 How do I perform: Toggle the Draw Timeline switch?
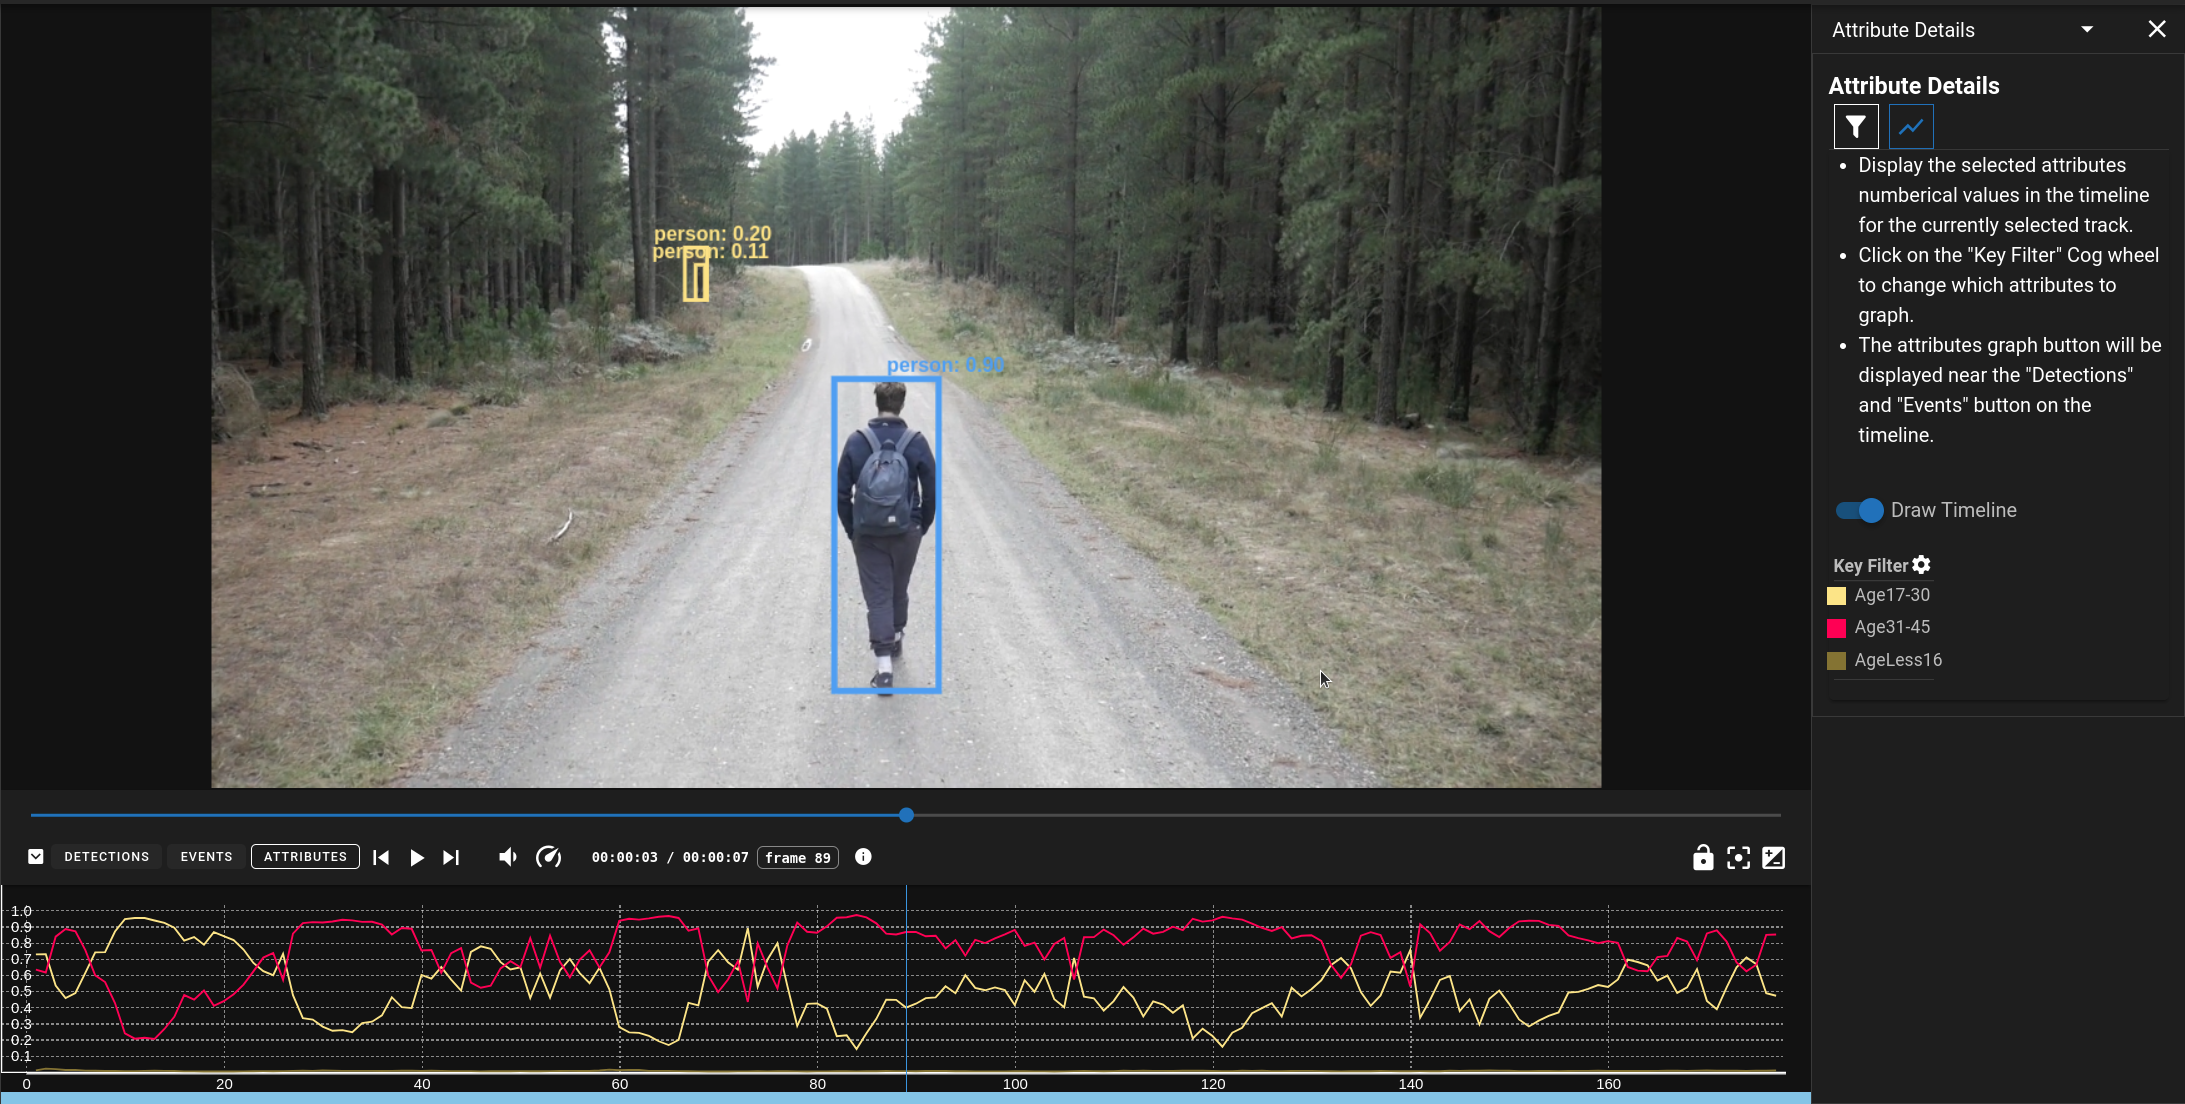(x=1860, y=510)
